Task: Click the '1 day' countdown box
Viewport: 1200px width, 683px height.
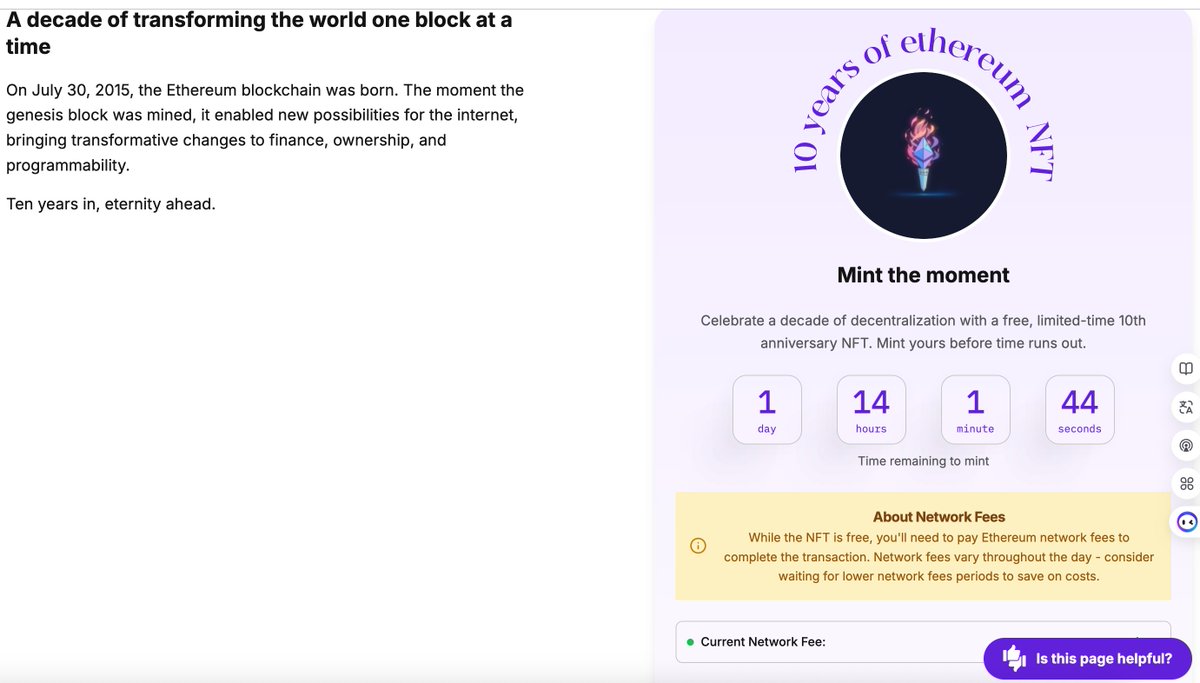Action: pos(767,410)
